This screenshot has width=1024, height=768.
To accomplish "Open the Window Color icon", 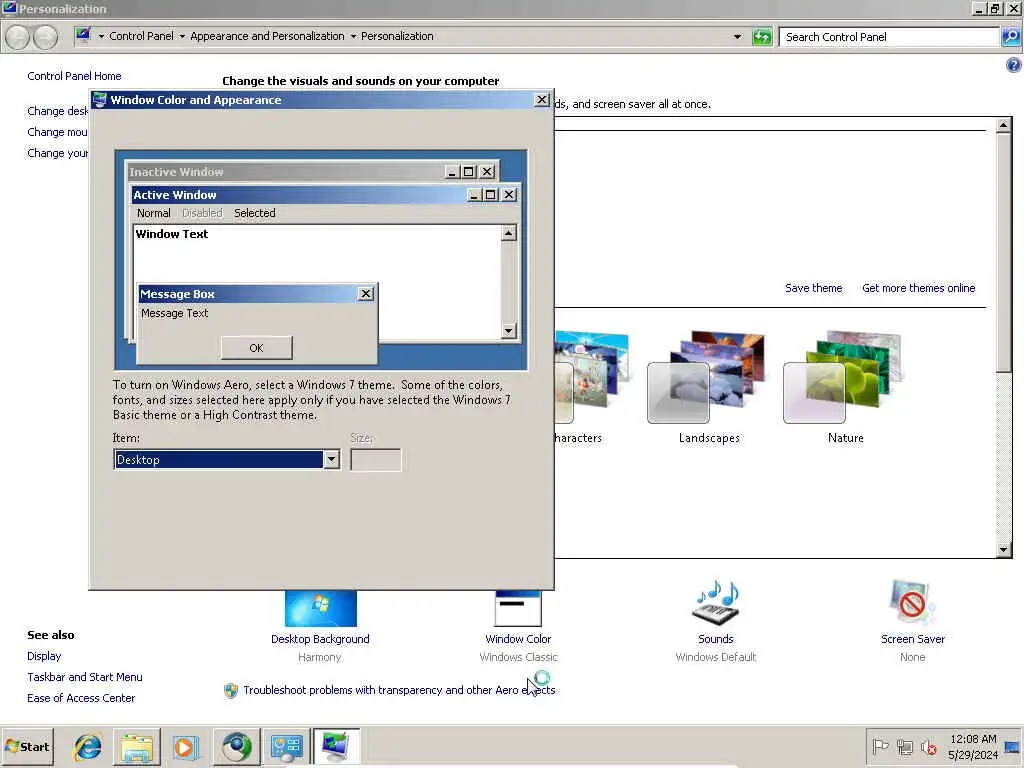I will coord(518,608).
